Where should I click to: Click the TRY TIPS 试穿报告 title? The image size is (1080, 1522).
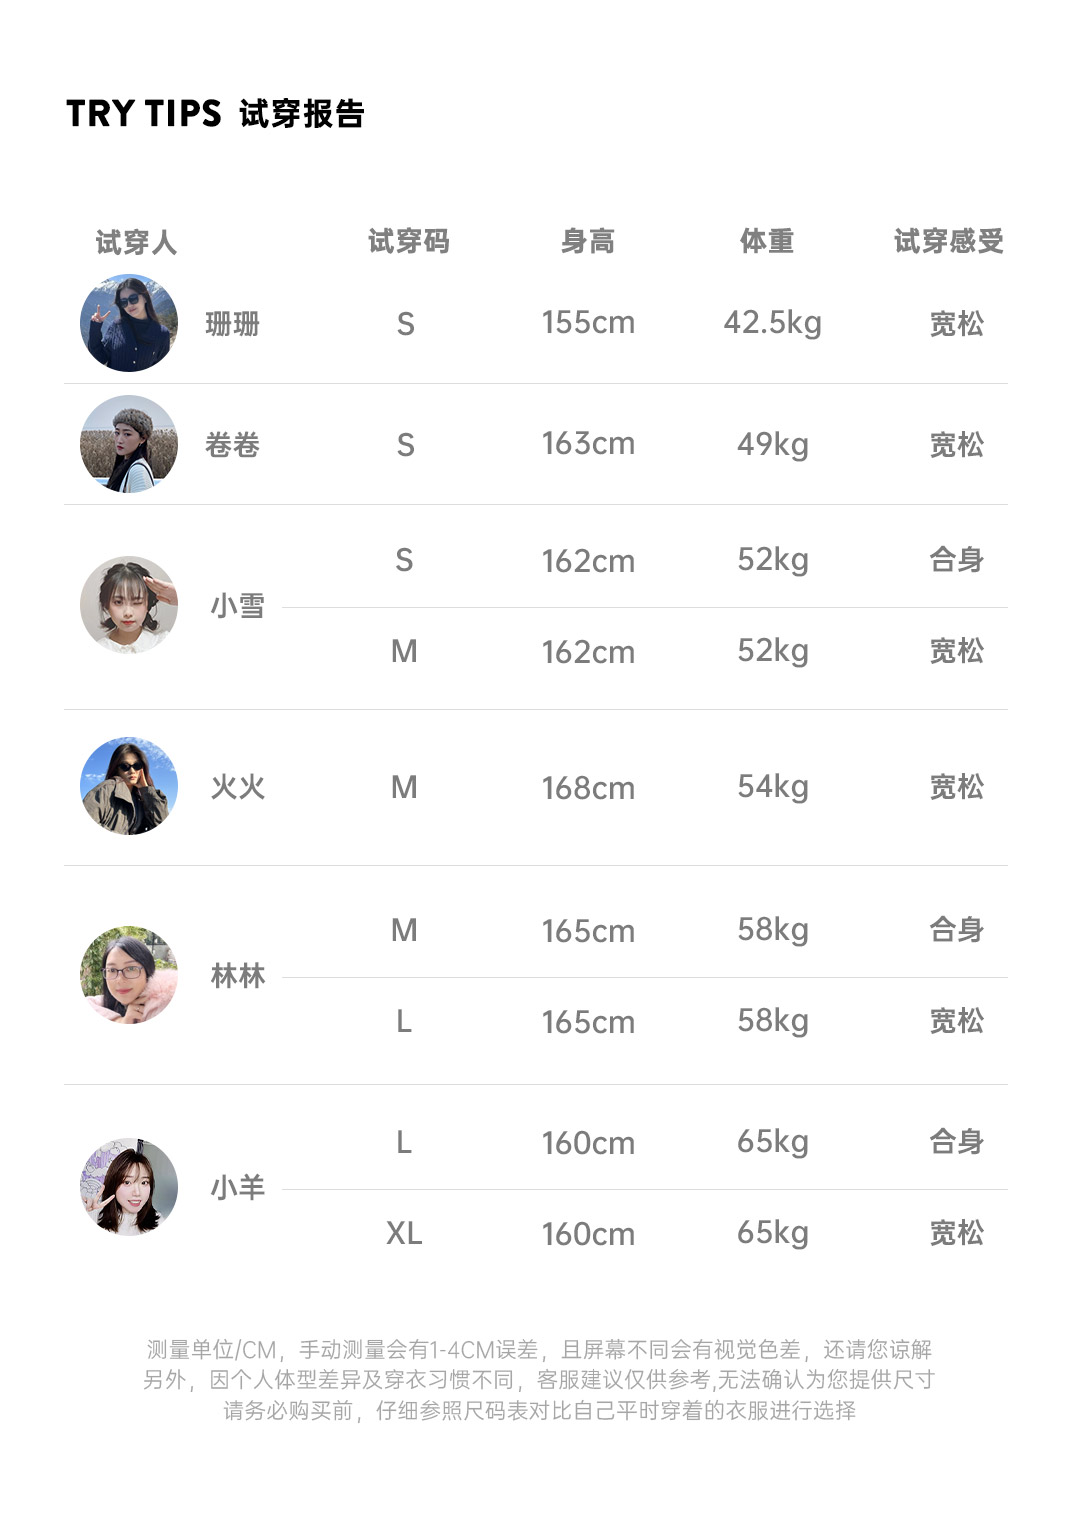pos(215,114)
